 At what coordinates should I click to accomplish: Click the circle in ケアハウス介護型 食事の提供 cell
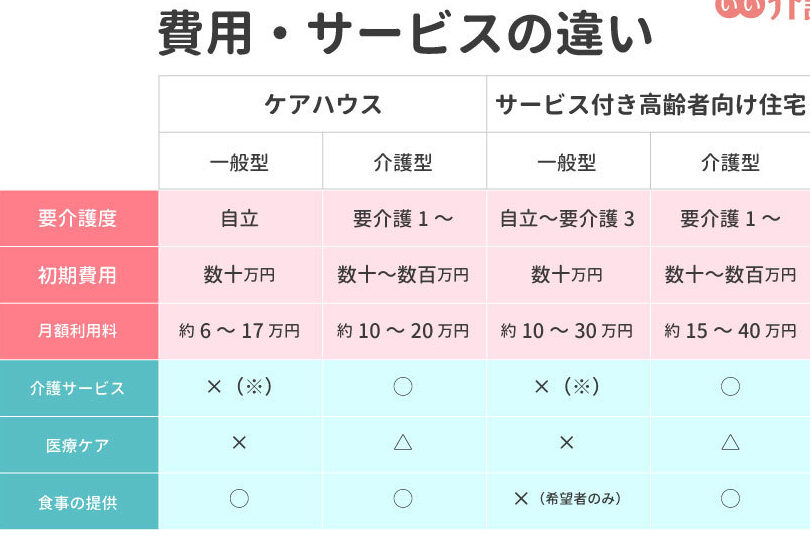tap(403, 499)
